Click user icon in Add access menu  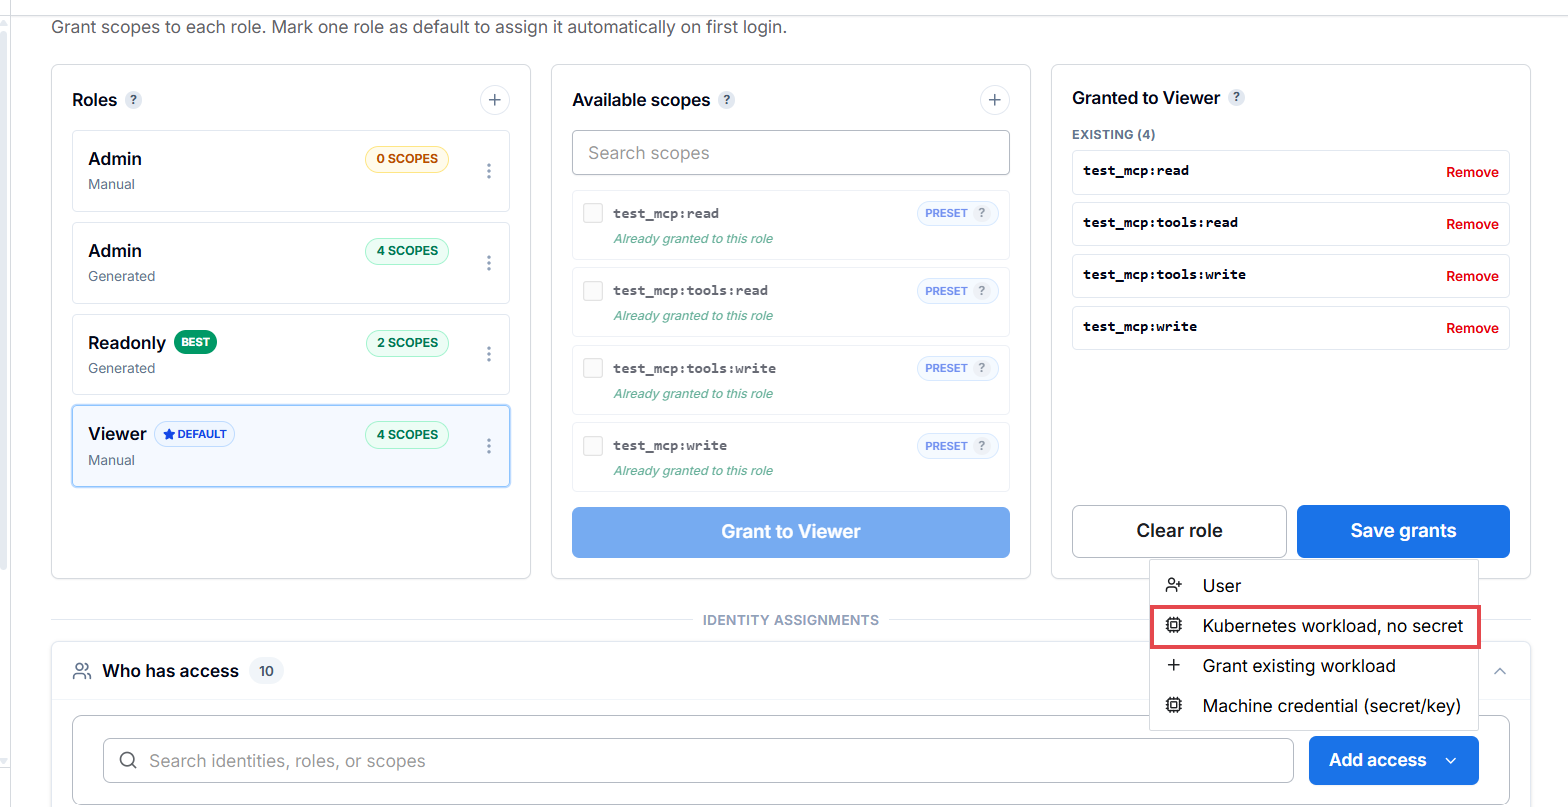[1174, 586]
